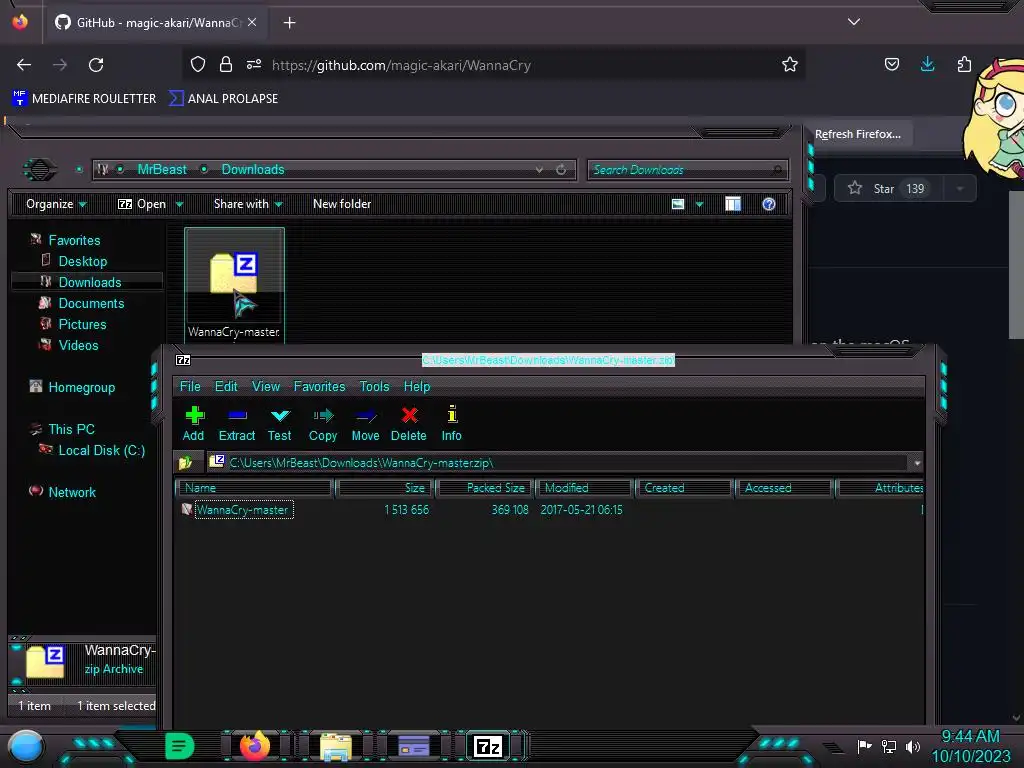Screen dimensions: 1024x768
Task: Sort 7-Zip list by Created column
Action: point(684,488)
